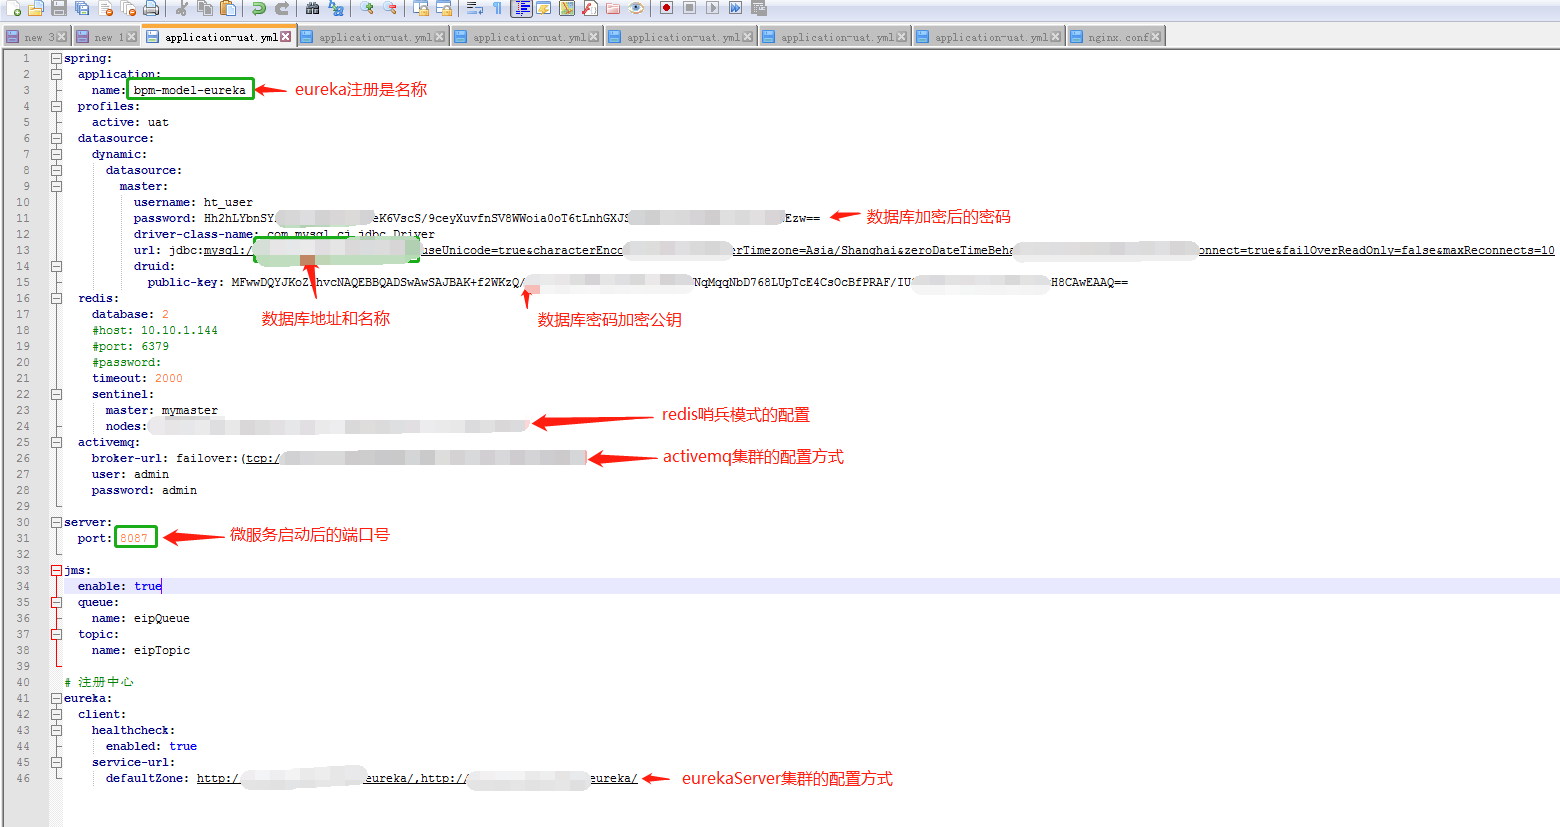1560x827 pixels.
Task: Click the Redo arrow icon
Action: (282, 8)
